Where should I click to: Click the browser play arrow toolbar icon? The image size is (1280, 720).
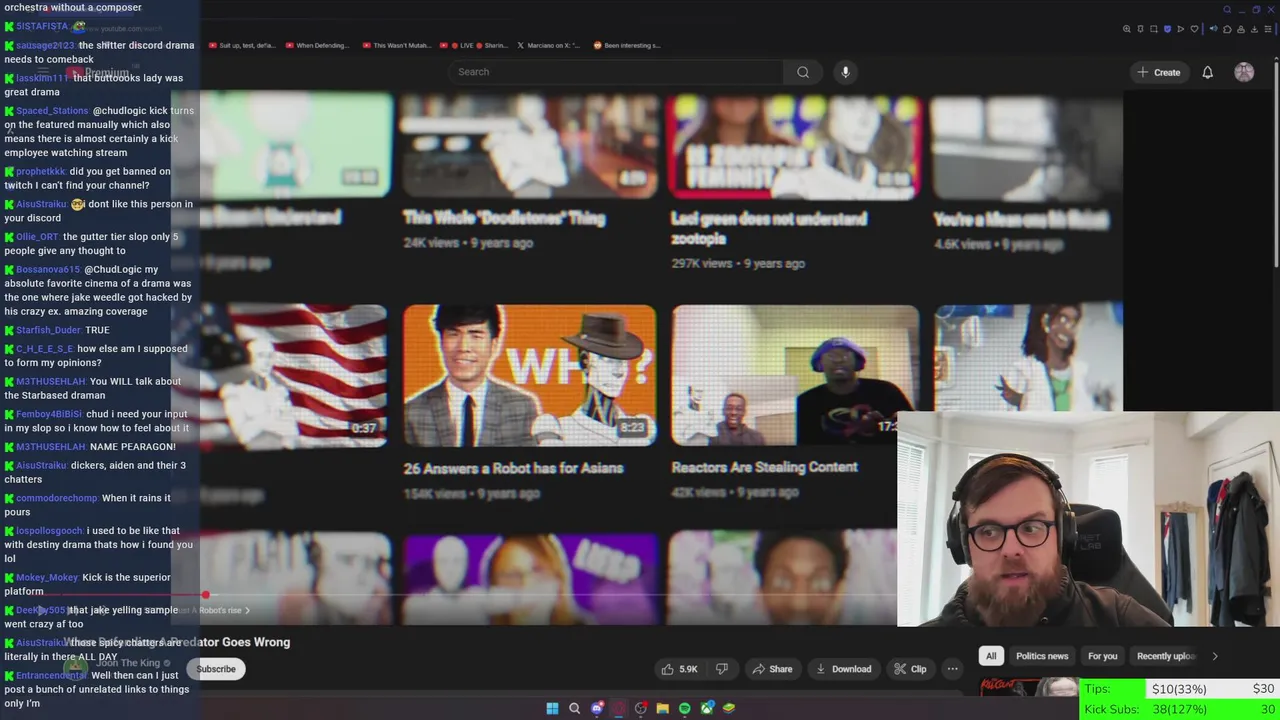pos(1180,29)
